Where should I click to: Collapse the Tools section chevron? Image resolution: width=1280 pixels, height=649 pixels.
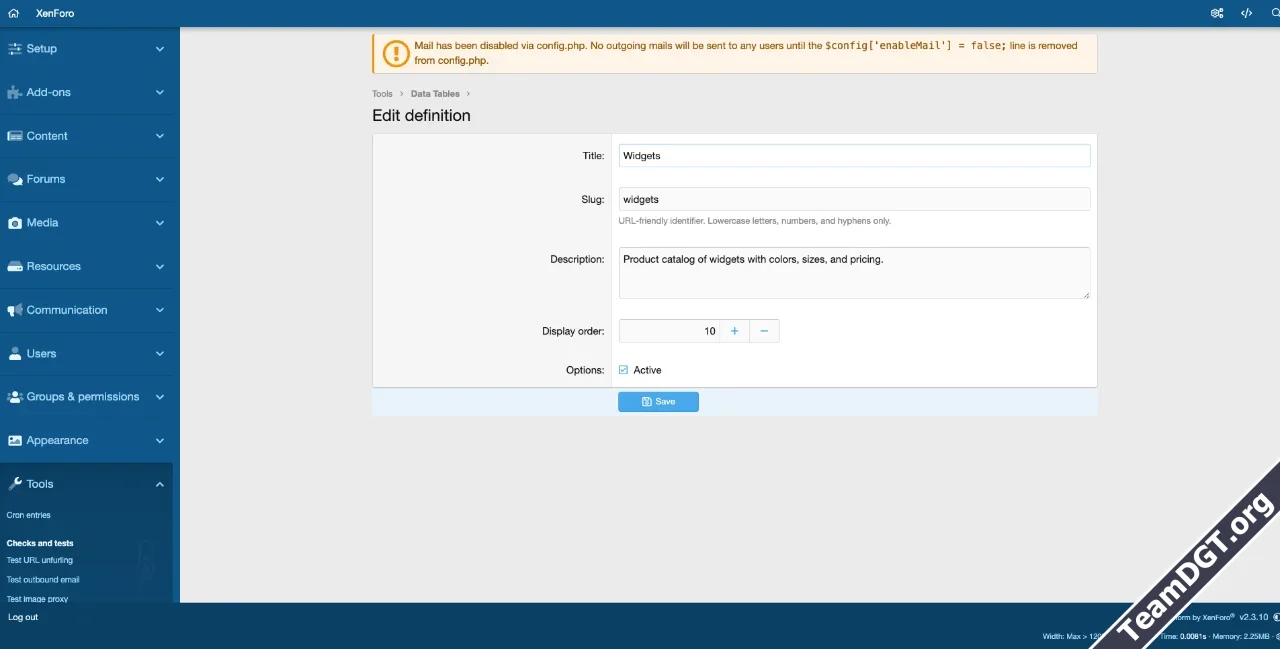click(x=160, y=484)
